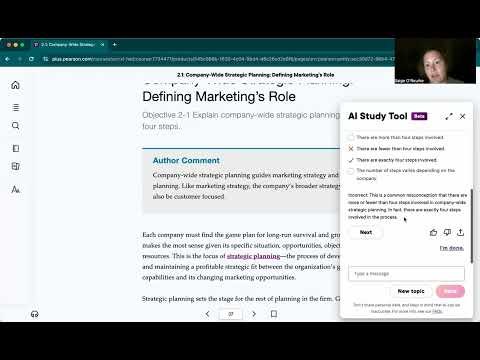Click the site info icon in address bar
The height and width of the screenshot is (360, 480).
tap(45, 59)
